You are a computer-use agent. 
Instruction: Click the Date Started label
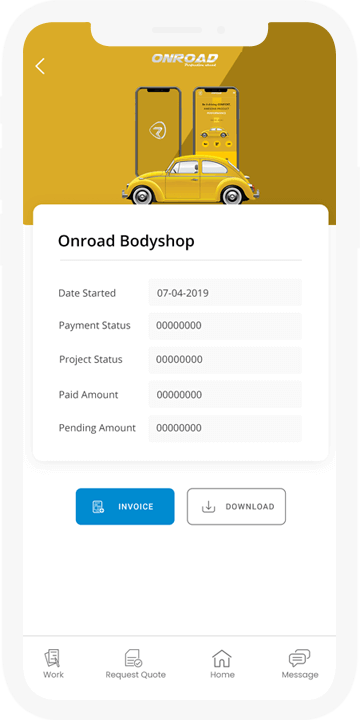[x=87, y=293]
